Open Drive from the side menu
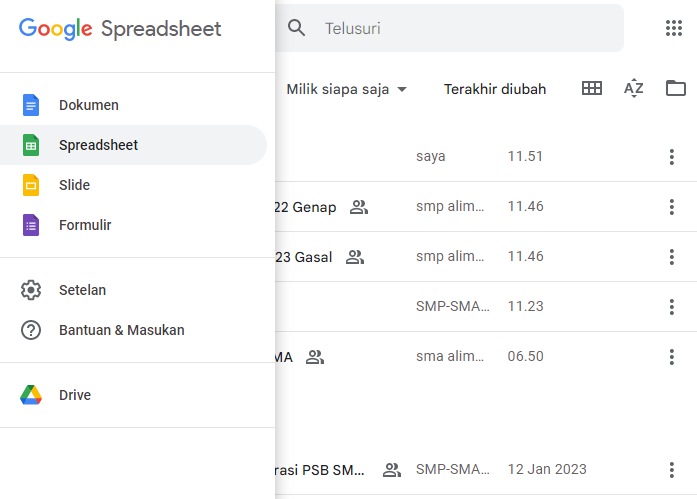This screenshot has height=499, width=697. click(133, 395)
